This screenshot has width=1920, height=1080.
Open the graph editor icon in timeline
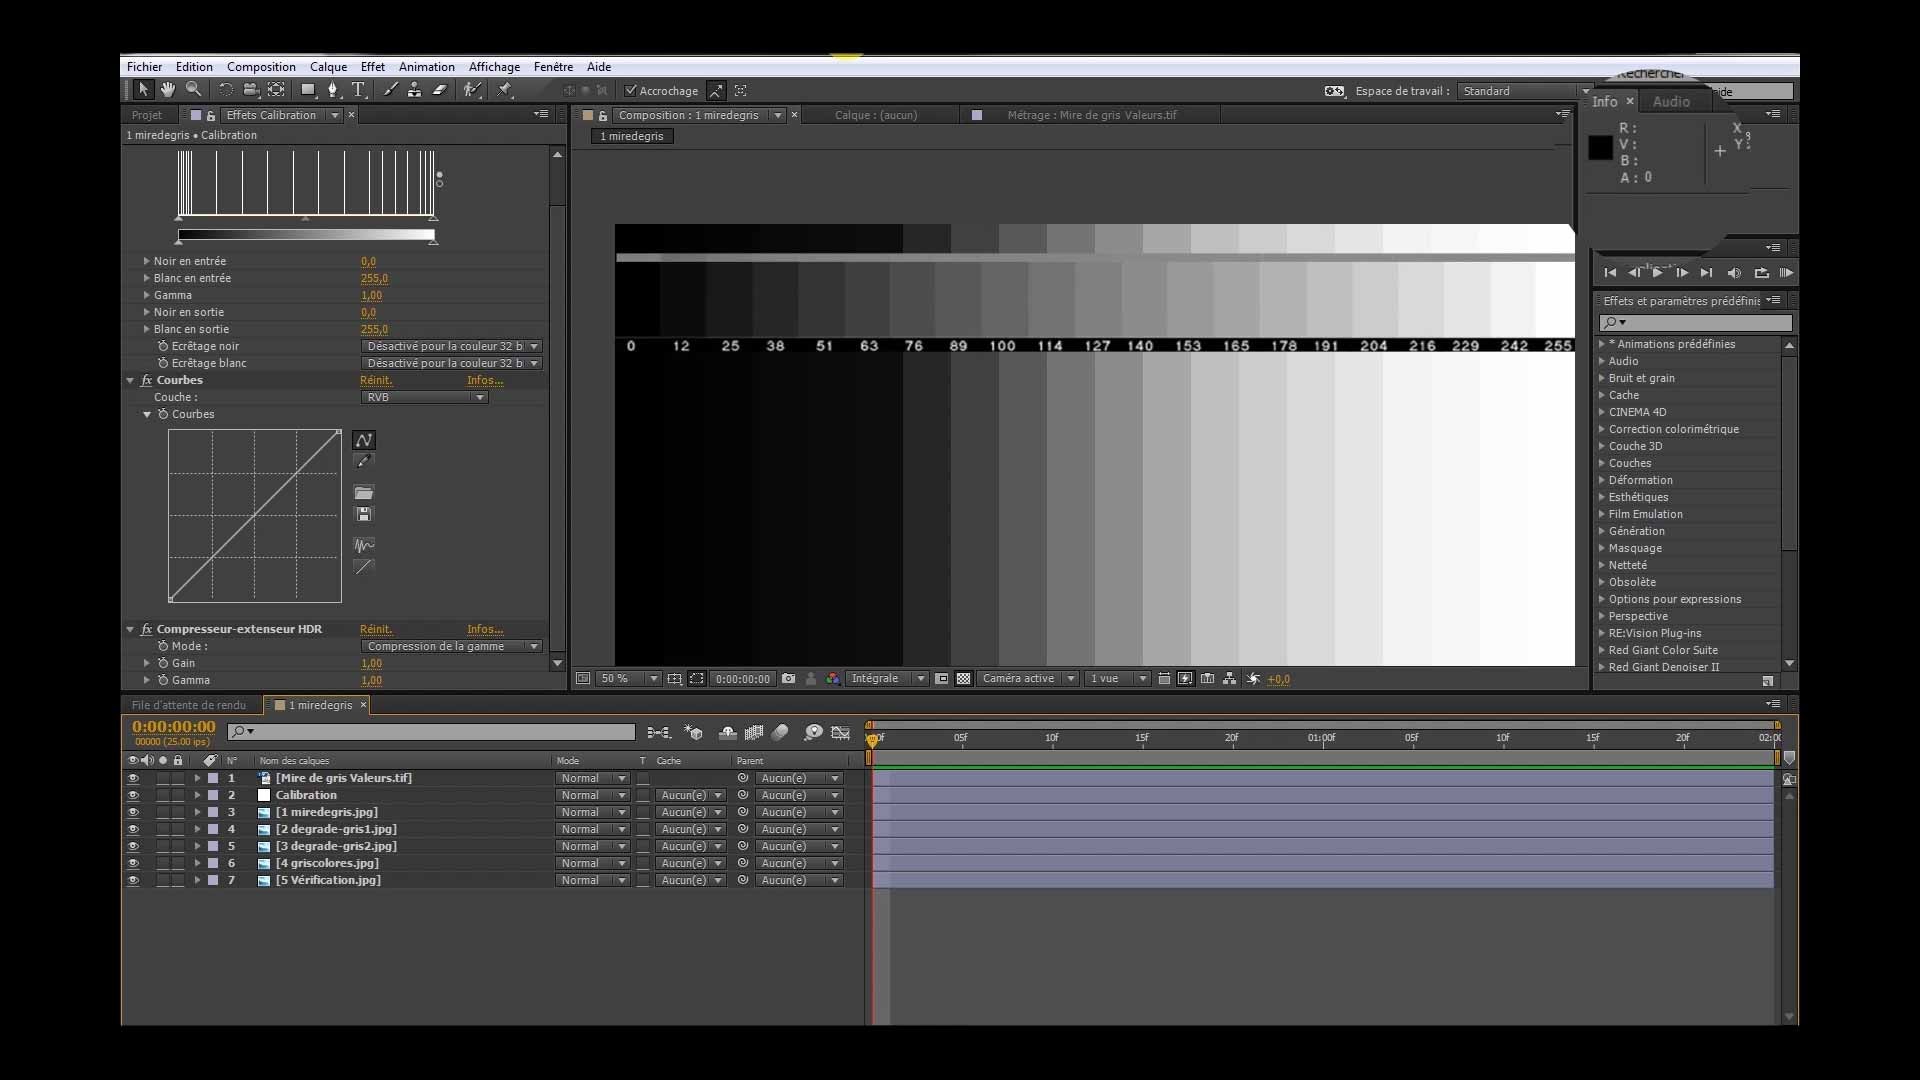pyautogui.click(x=840, y=733)
